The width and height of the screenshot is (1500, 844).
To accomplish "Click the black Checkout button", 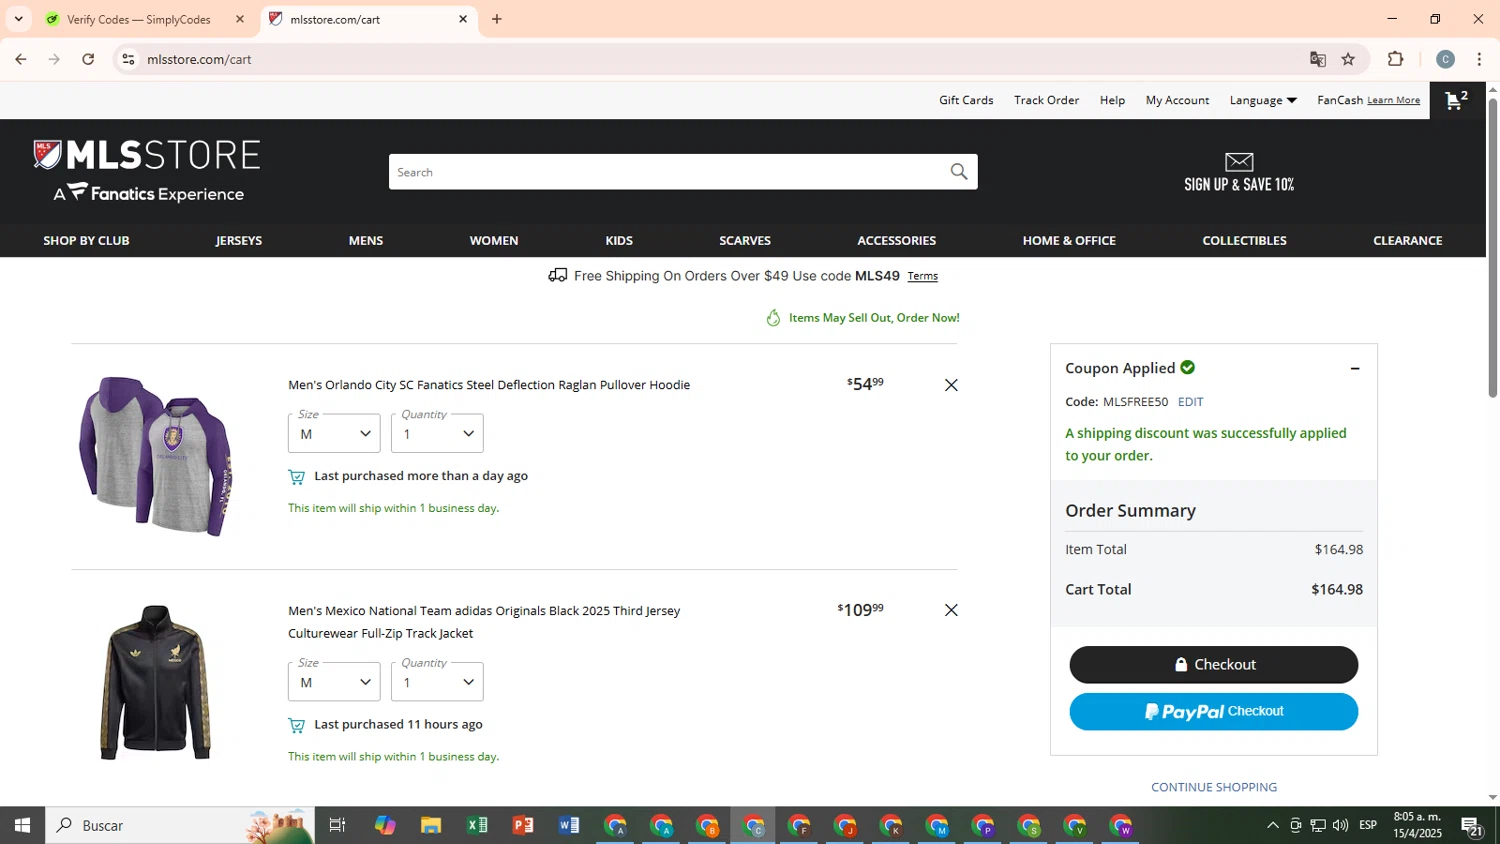I will pos(1213,665).
